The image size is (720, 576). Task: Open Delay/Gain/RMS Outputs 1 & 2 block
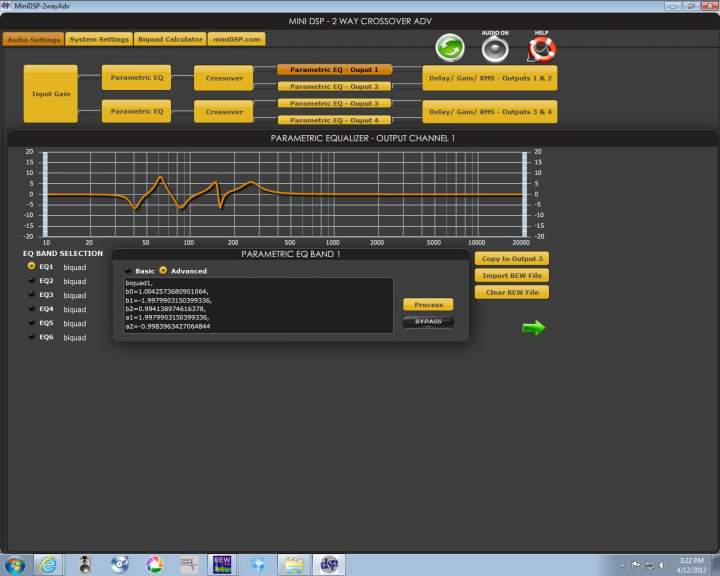pos(490,78)
